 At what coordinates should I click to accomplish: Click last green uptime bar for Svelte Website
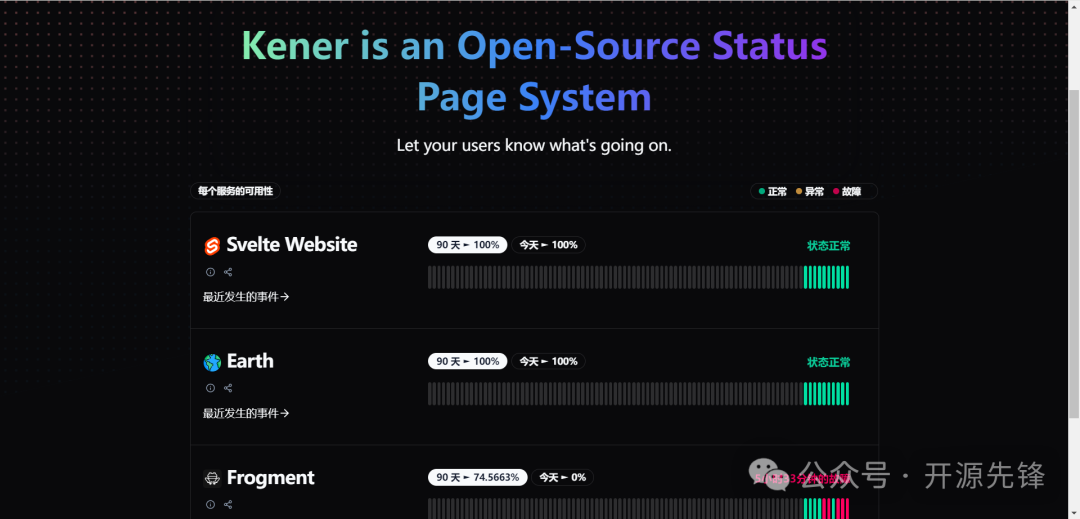[846, 277]
